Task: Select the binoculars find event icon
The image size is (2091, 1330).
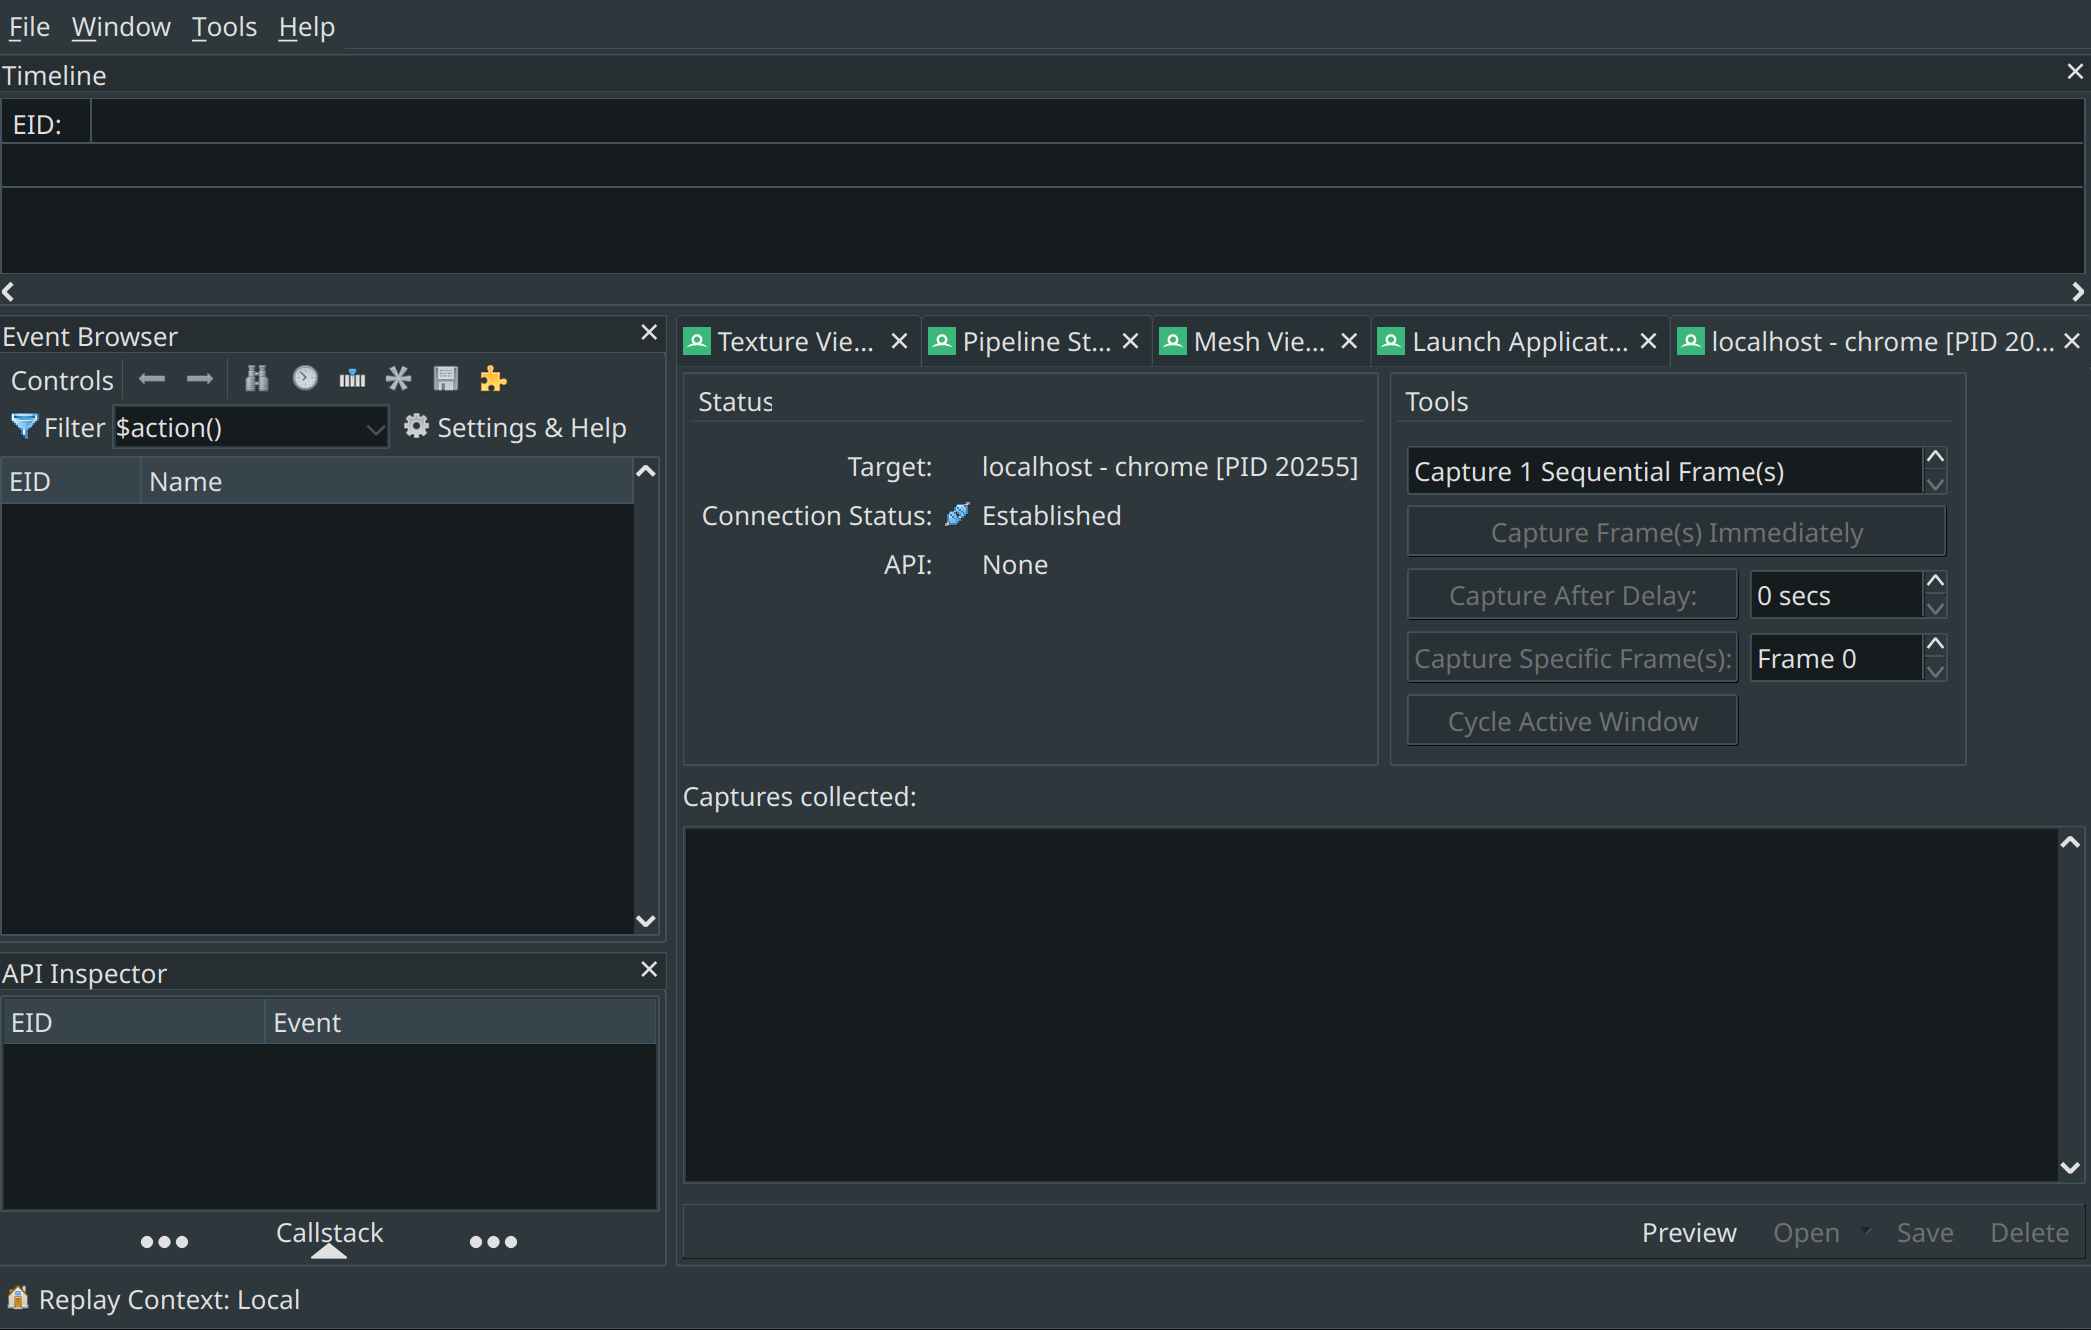Action: point(256,378)
